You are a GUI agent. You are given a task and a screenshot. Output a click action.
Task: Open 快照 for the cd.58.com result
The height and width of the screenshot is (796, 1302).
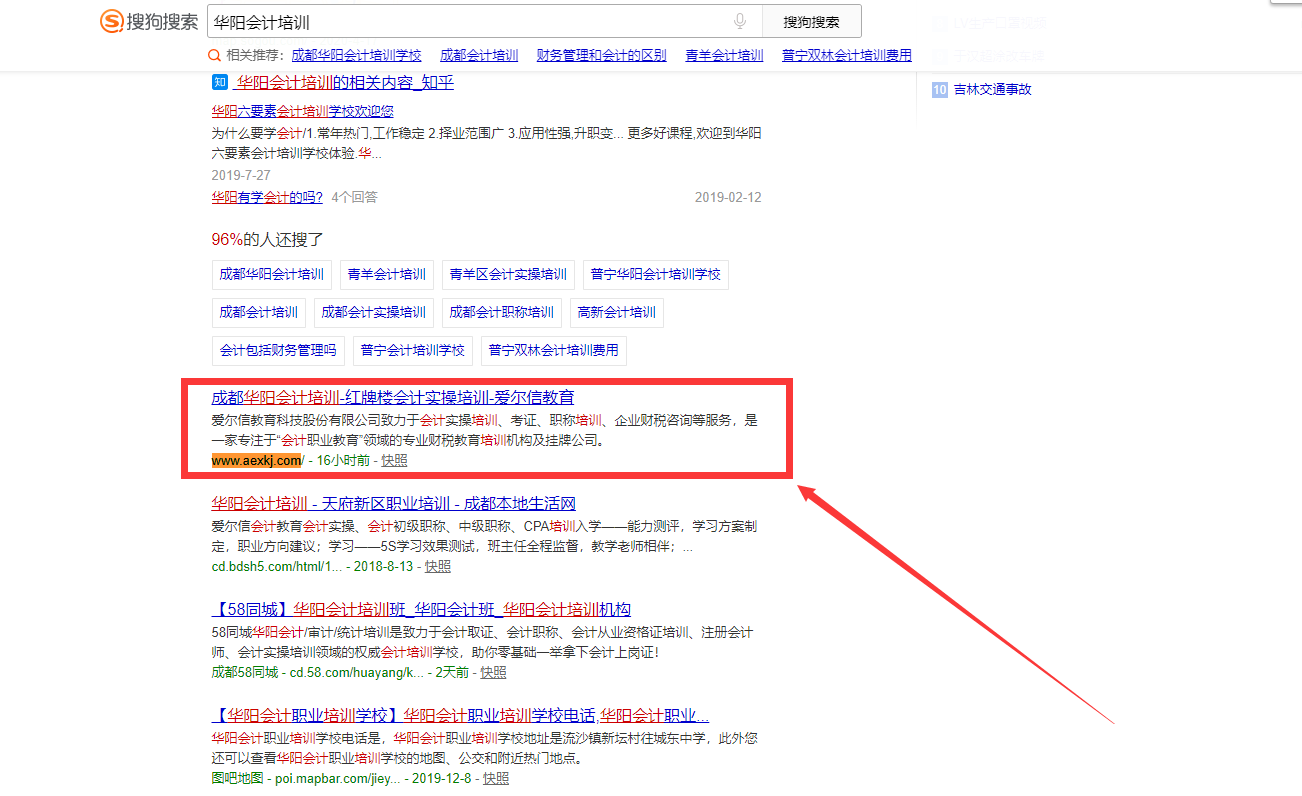494,672
